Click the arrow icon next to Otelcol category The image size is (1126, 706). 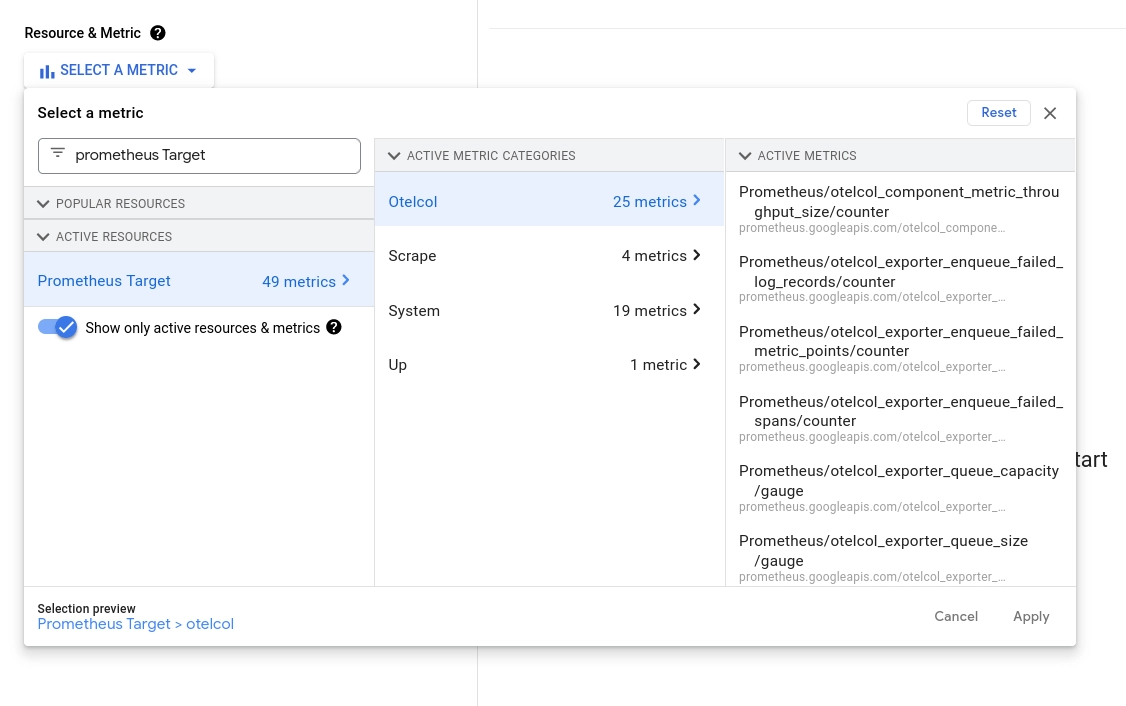click(696, 201)
